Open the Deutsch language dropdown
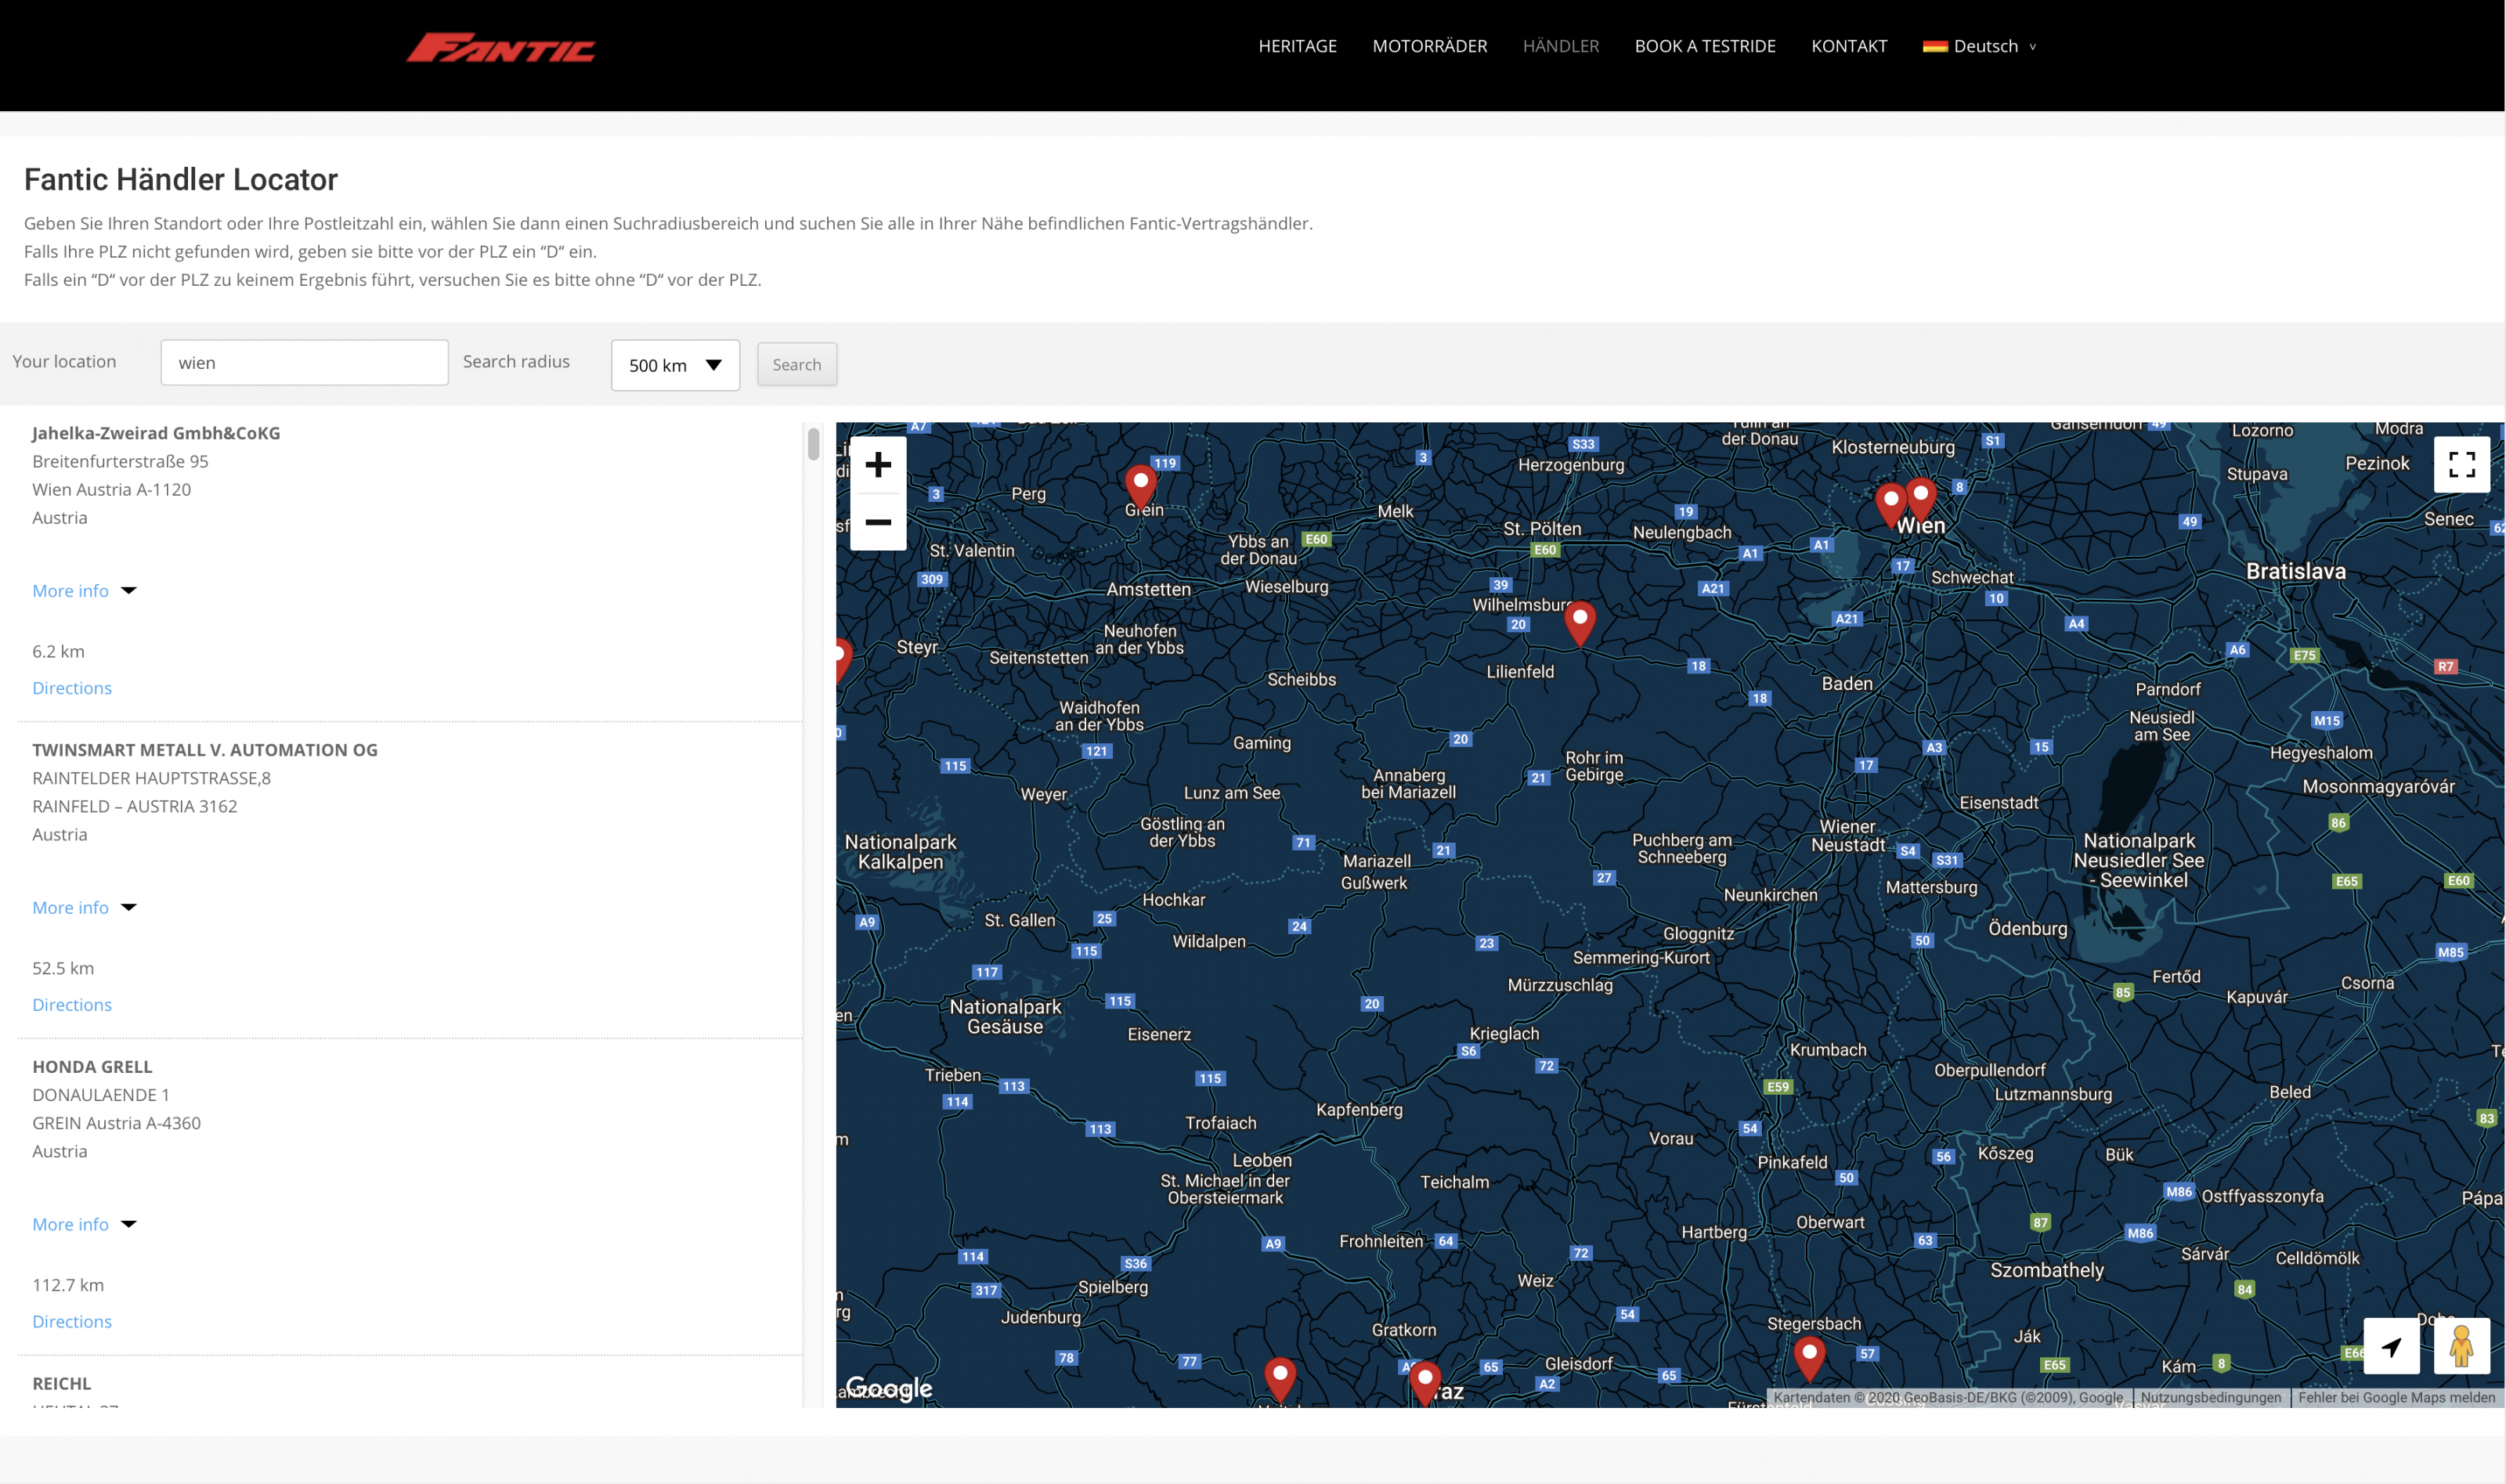 pos(1980,46)
